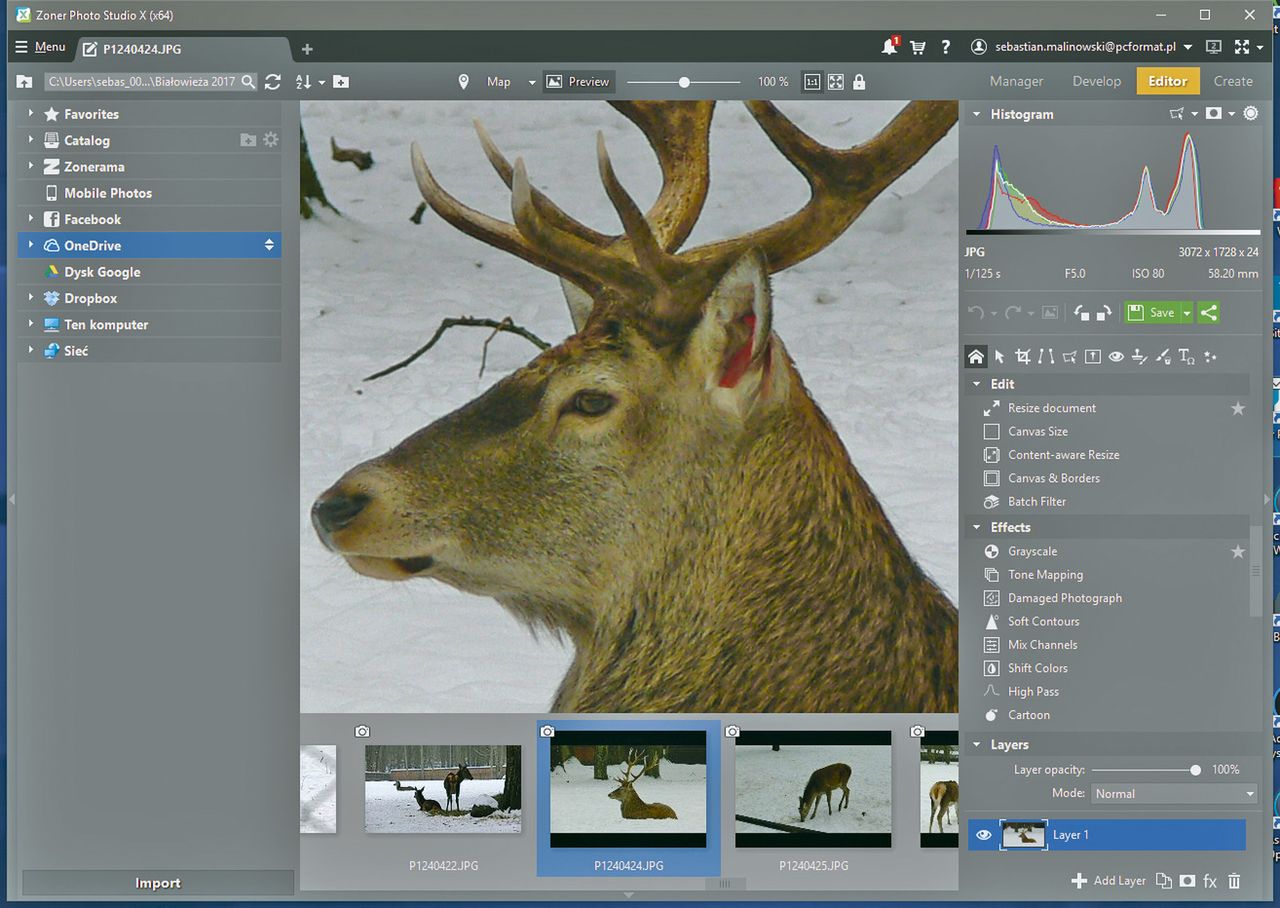Pick the Clone Stamp tool
1280x908 pixels.
(1140, 356)
